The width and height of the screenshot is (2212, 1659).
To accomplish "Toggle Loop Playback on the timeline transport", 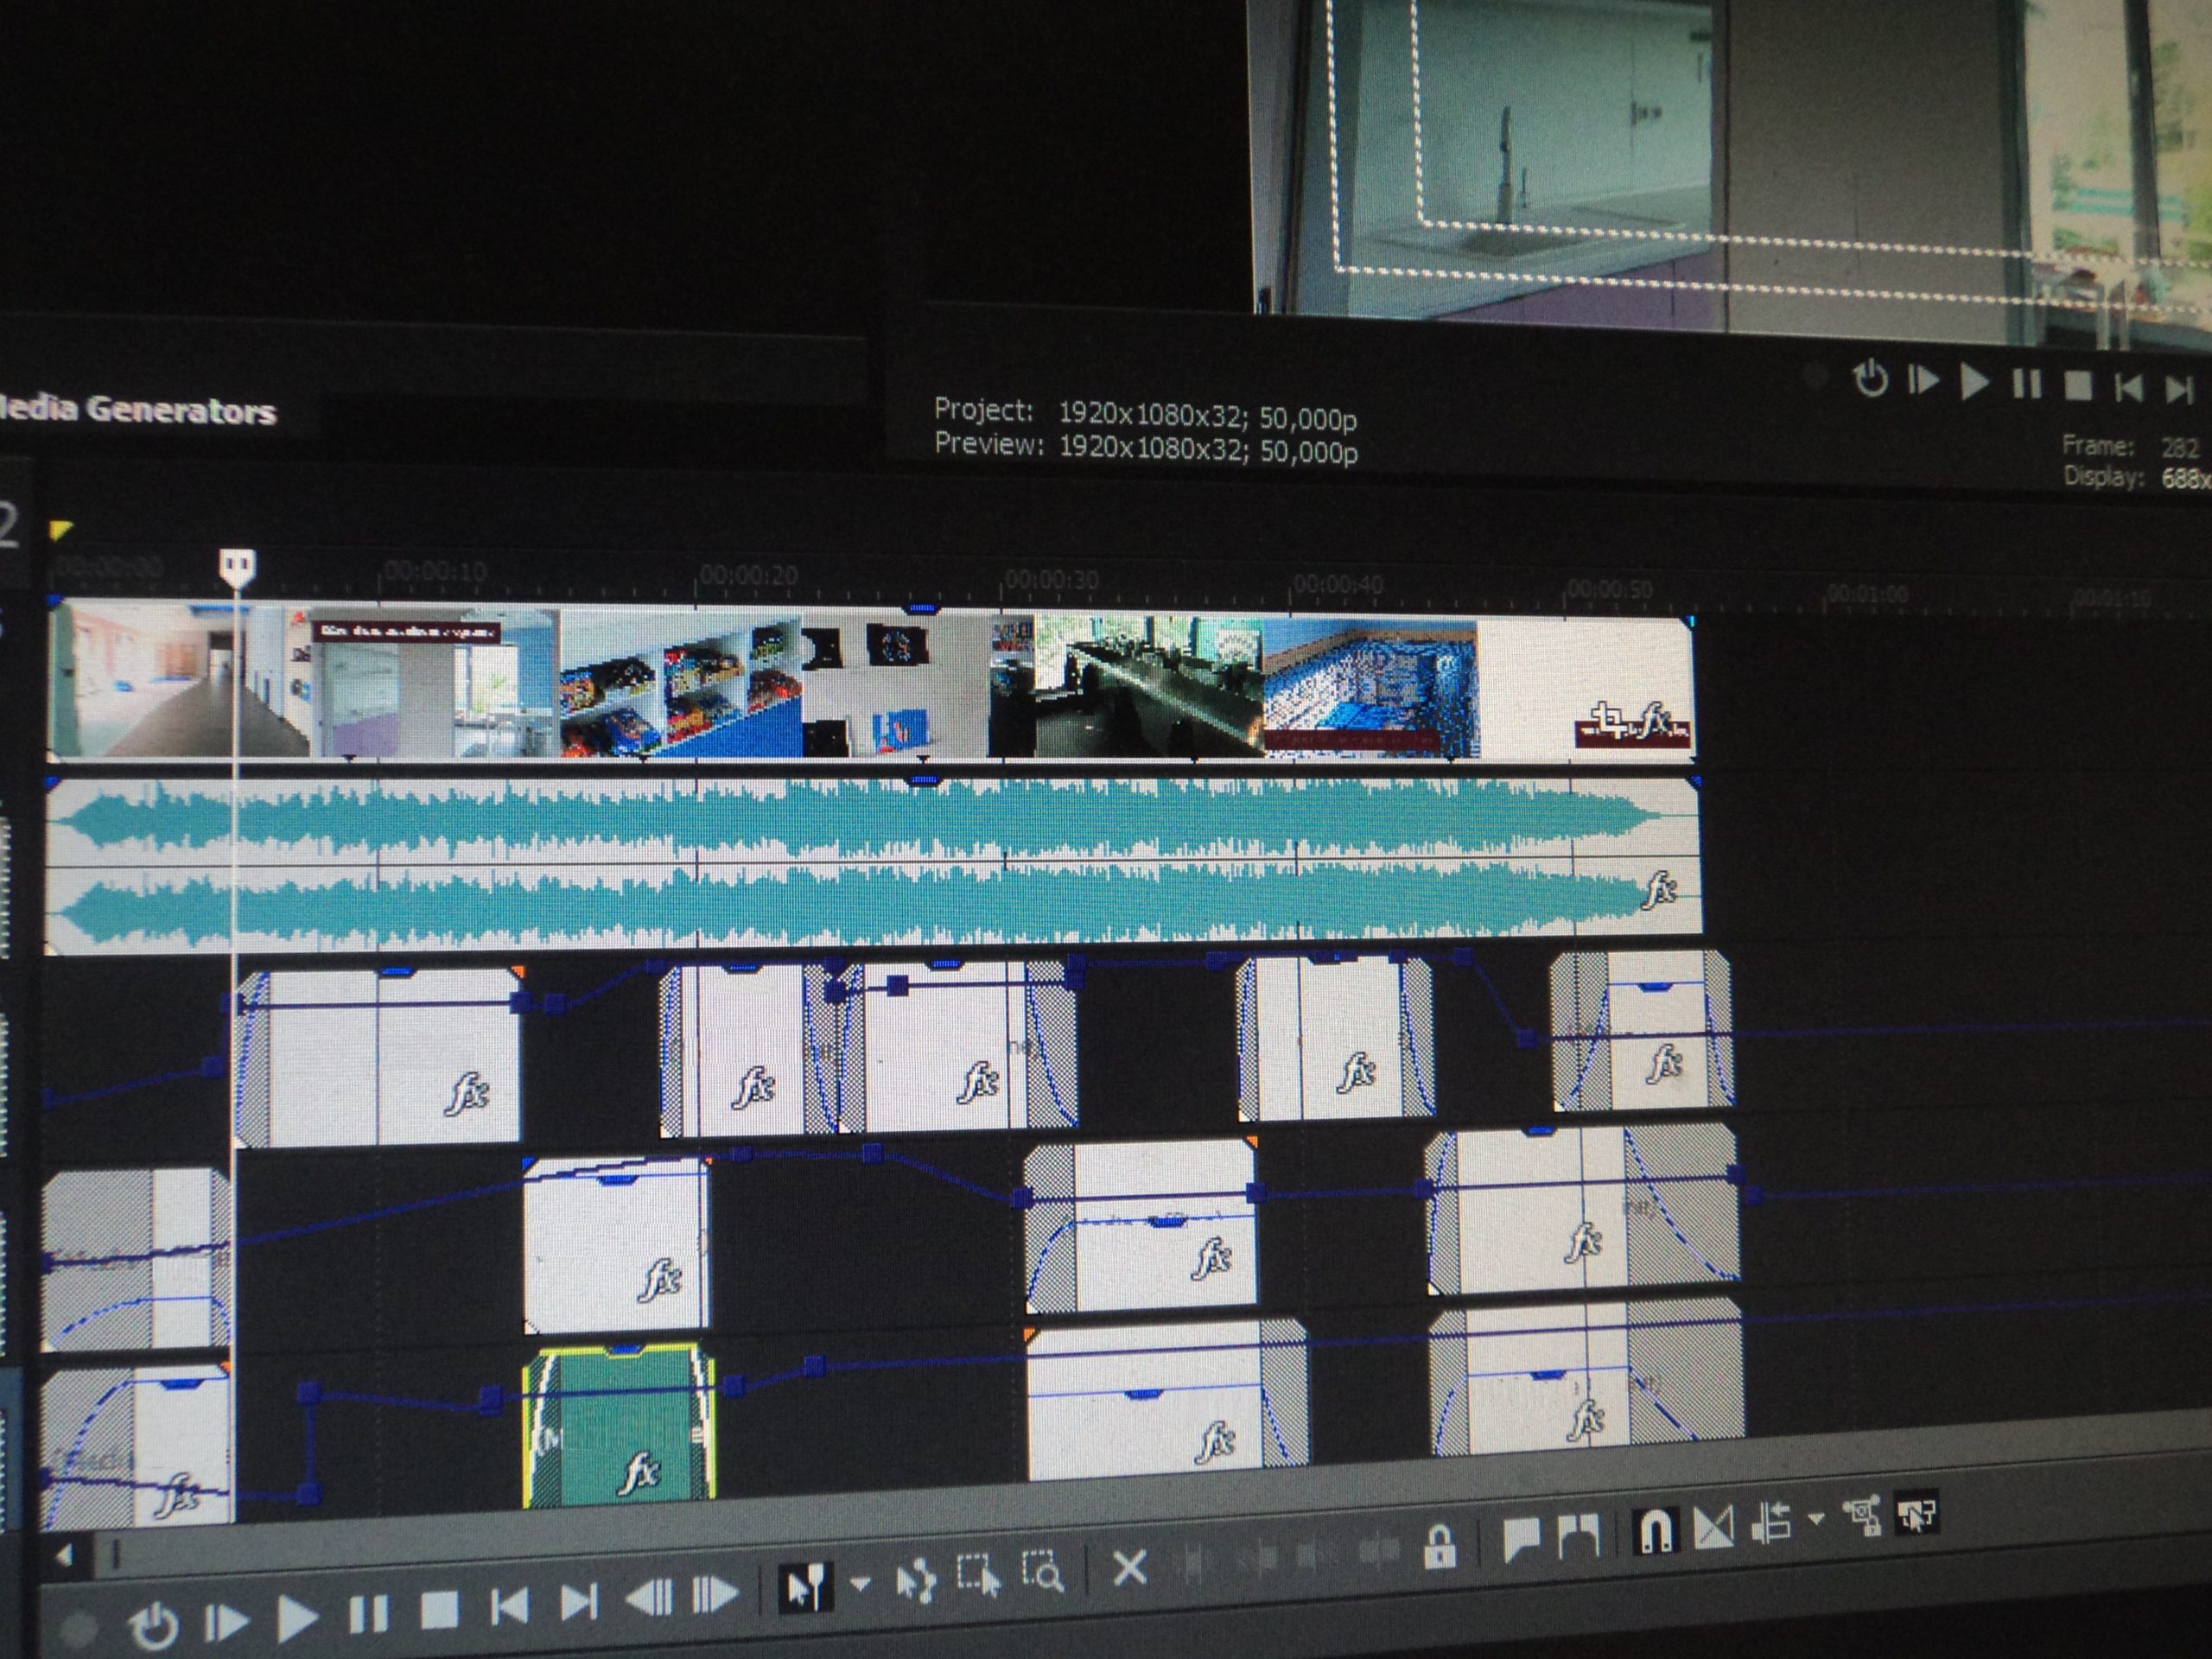I will [154, 1625].
